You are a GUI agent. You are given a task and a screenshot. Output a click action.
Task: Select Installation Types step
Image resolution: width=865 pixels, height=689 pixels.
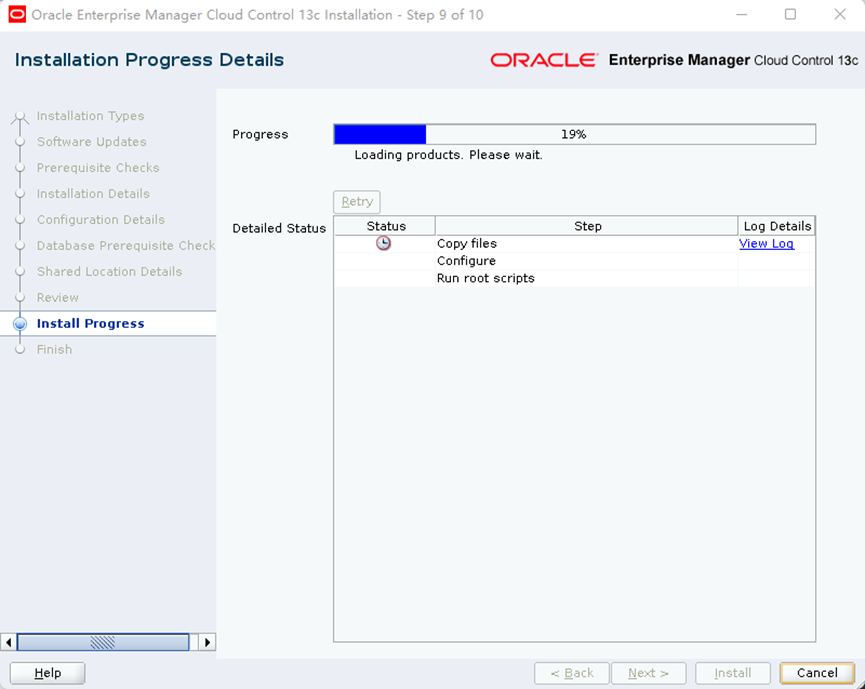(90, 116)
